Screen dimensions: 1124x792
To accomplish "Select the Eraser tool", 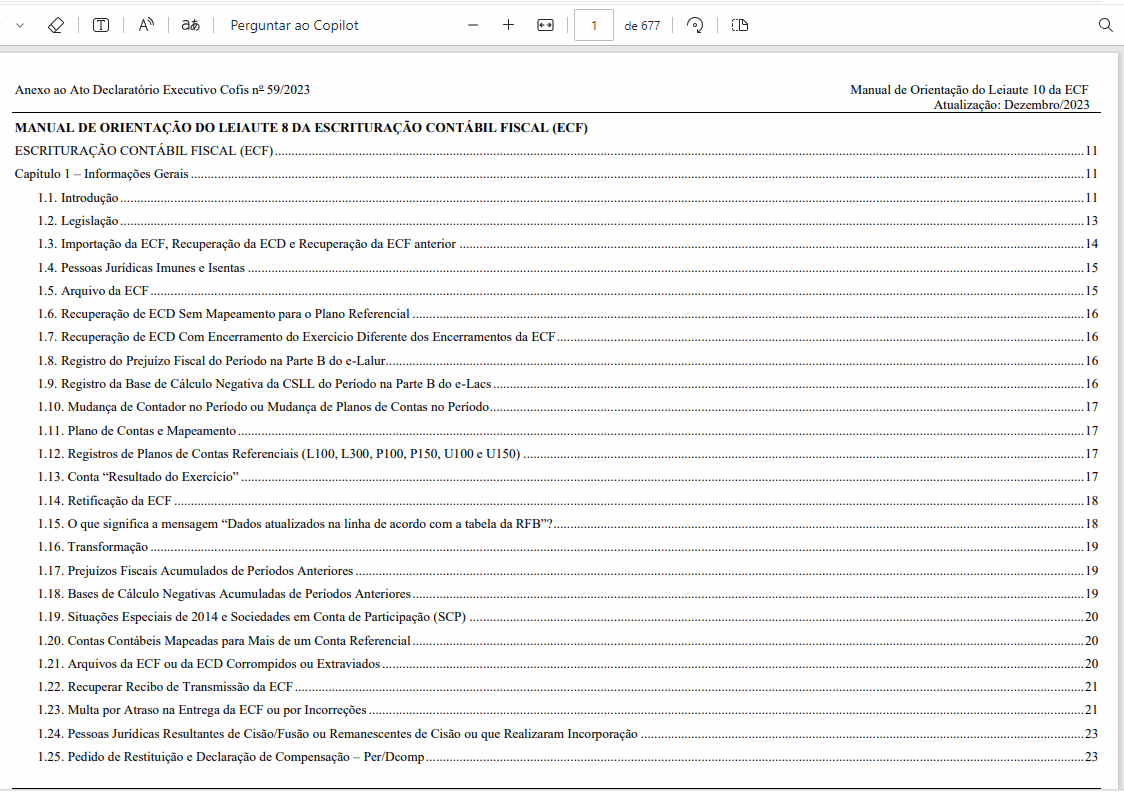I will [56, 25].
